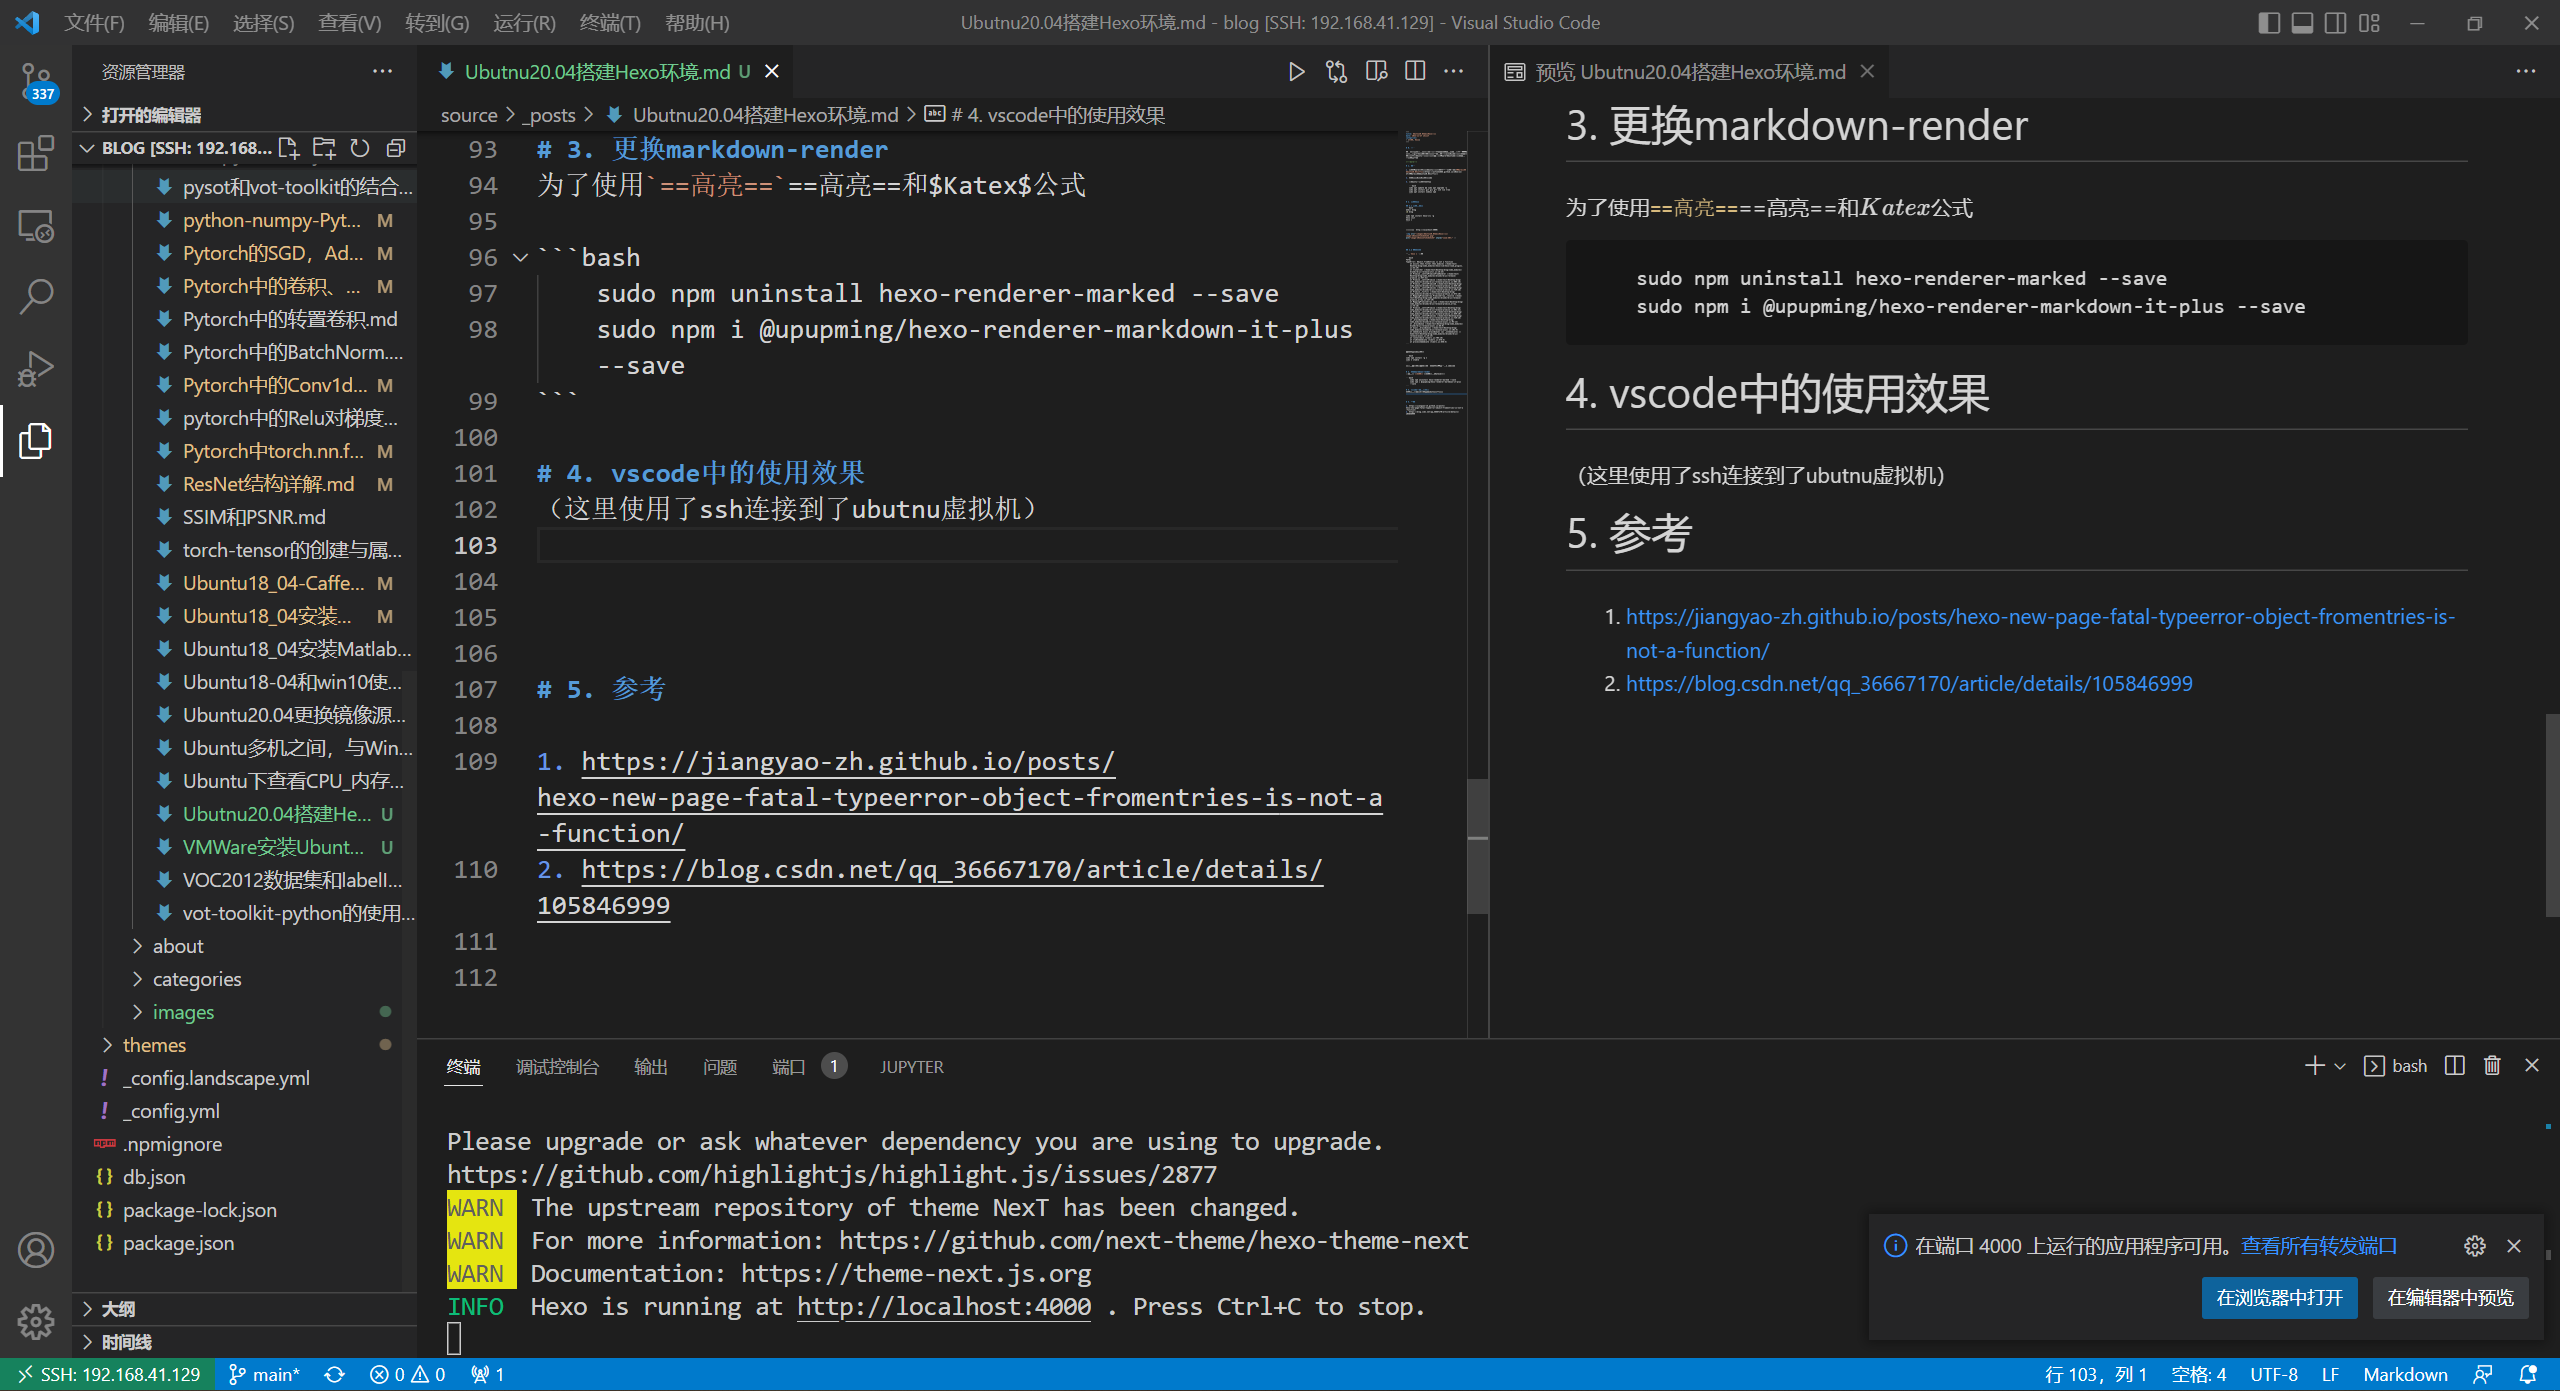Open the localhost:4000 link in terminal

click(944, 1307)
